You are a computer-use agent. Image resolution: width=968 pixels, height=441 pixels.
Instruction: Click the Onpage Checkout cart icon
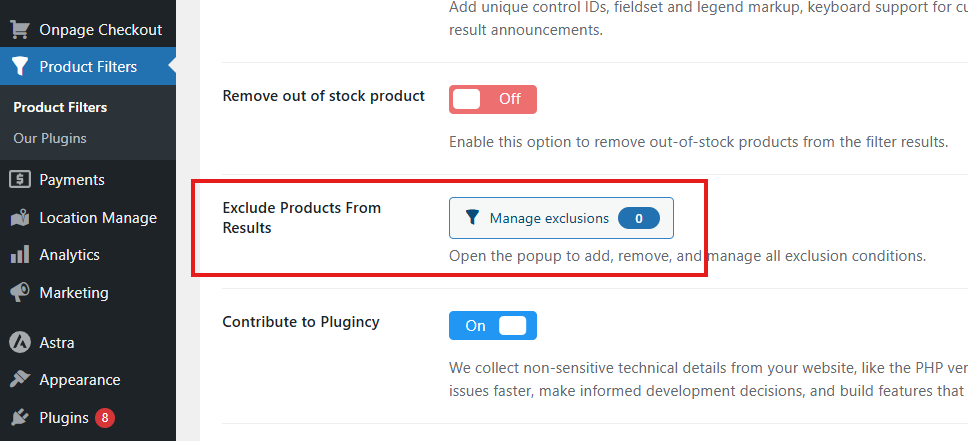[19, 29]
